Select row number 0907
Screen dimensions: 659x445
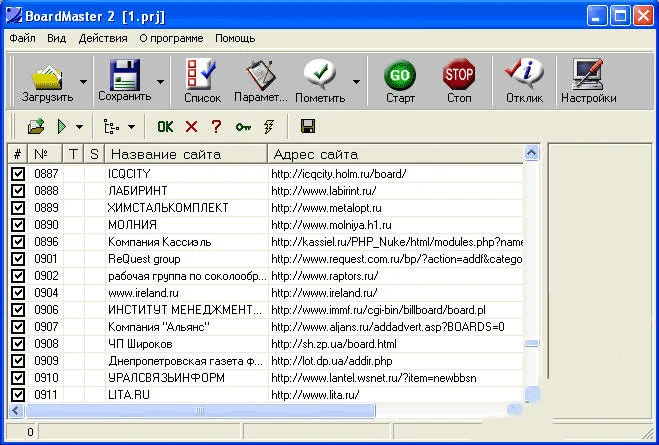click(46, 327)
